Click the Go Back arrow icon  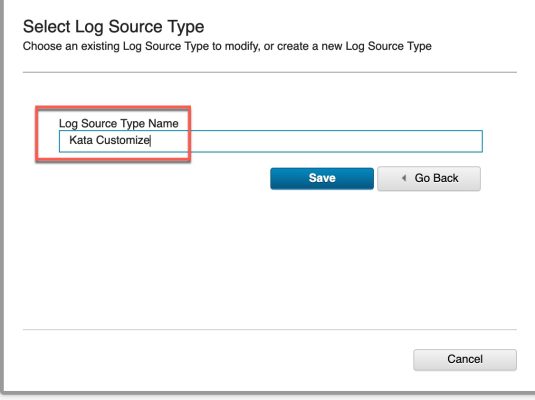(404, 178)
